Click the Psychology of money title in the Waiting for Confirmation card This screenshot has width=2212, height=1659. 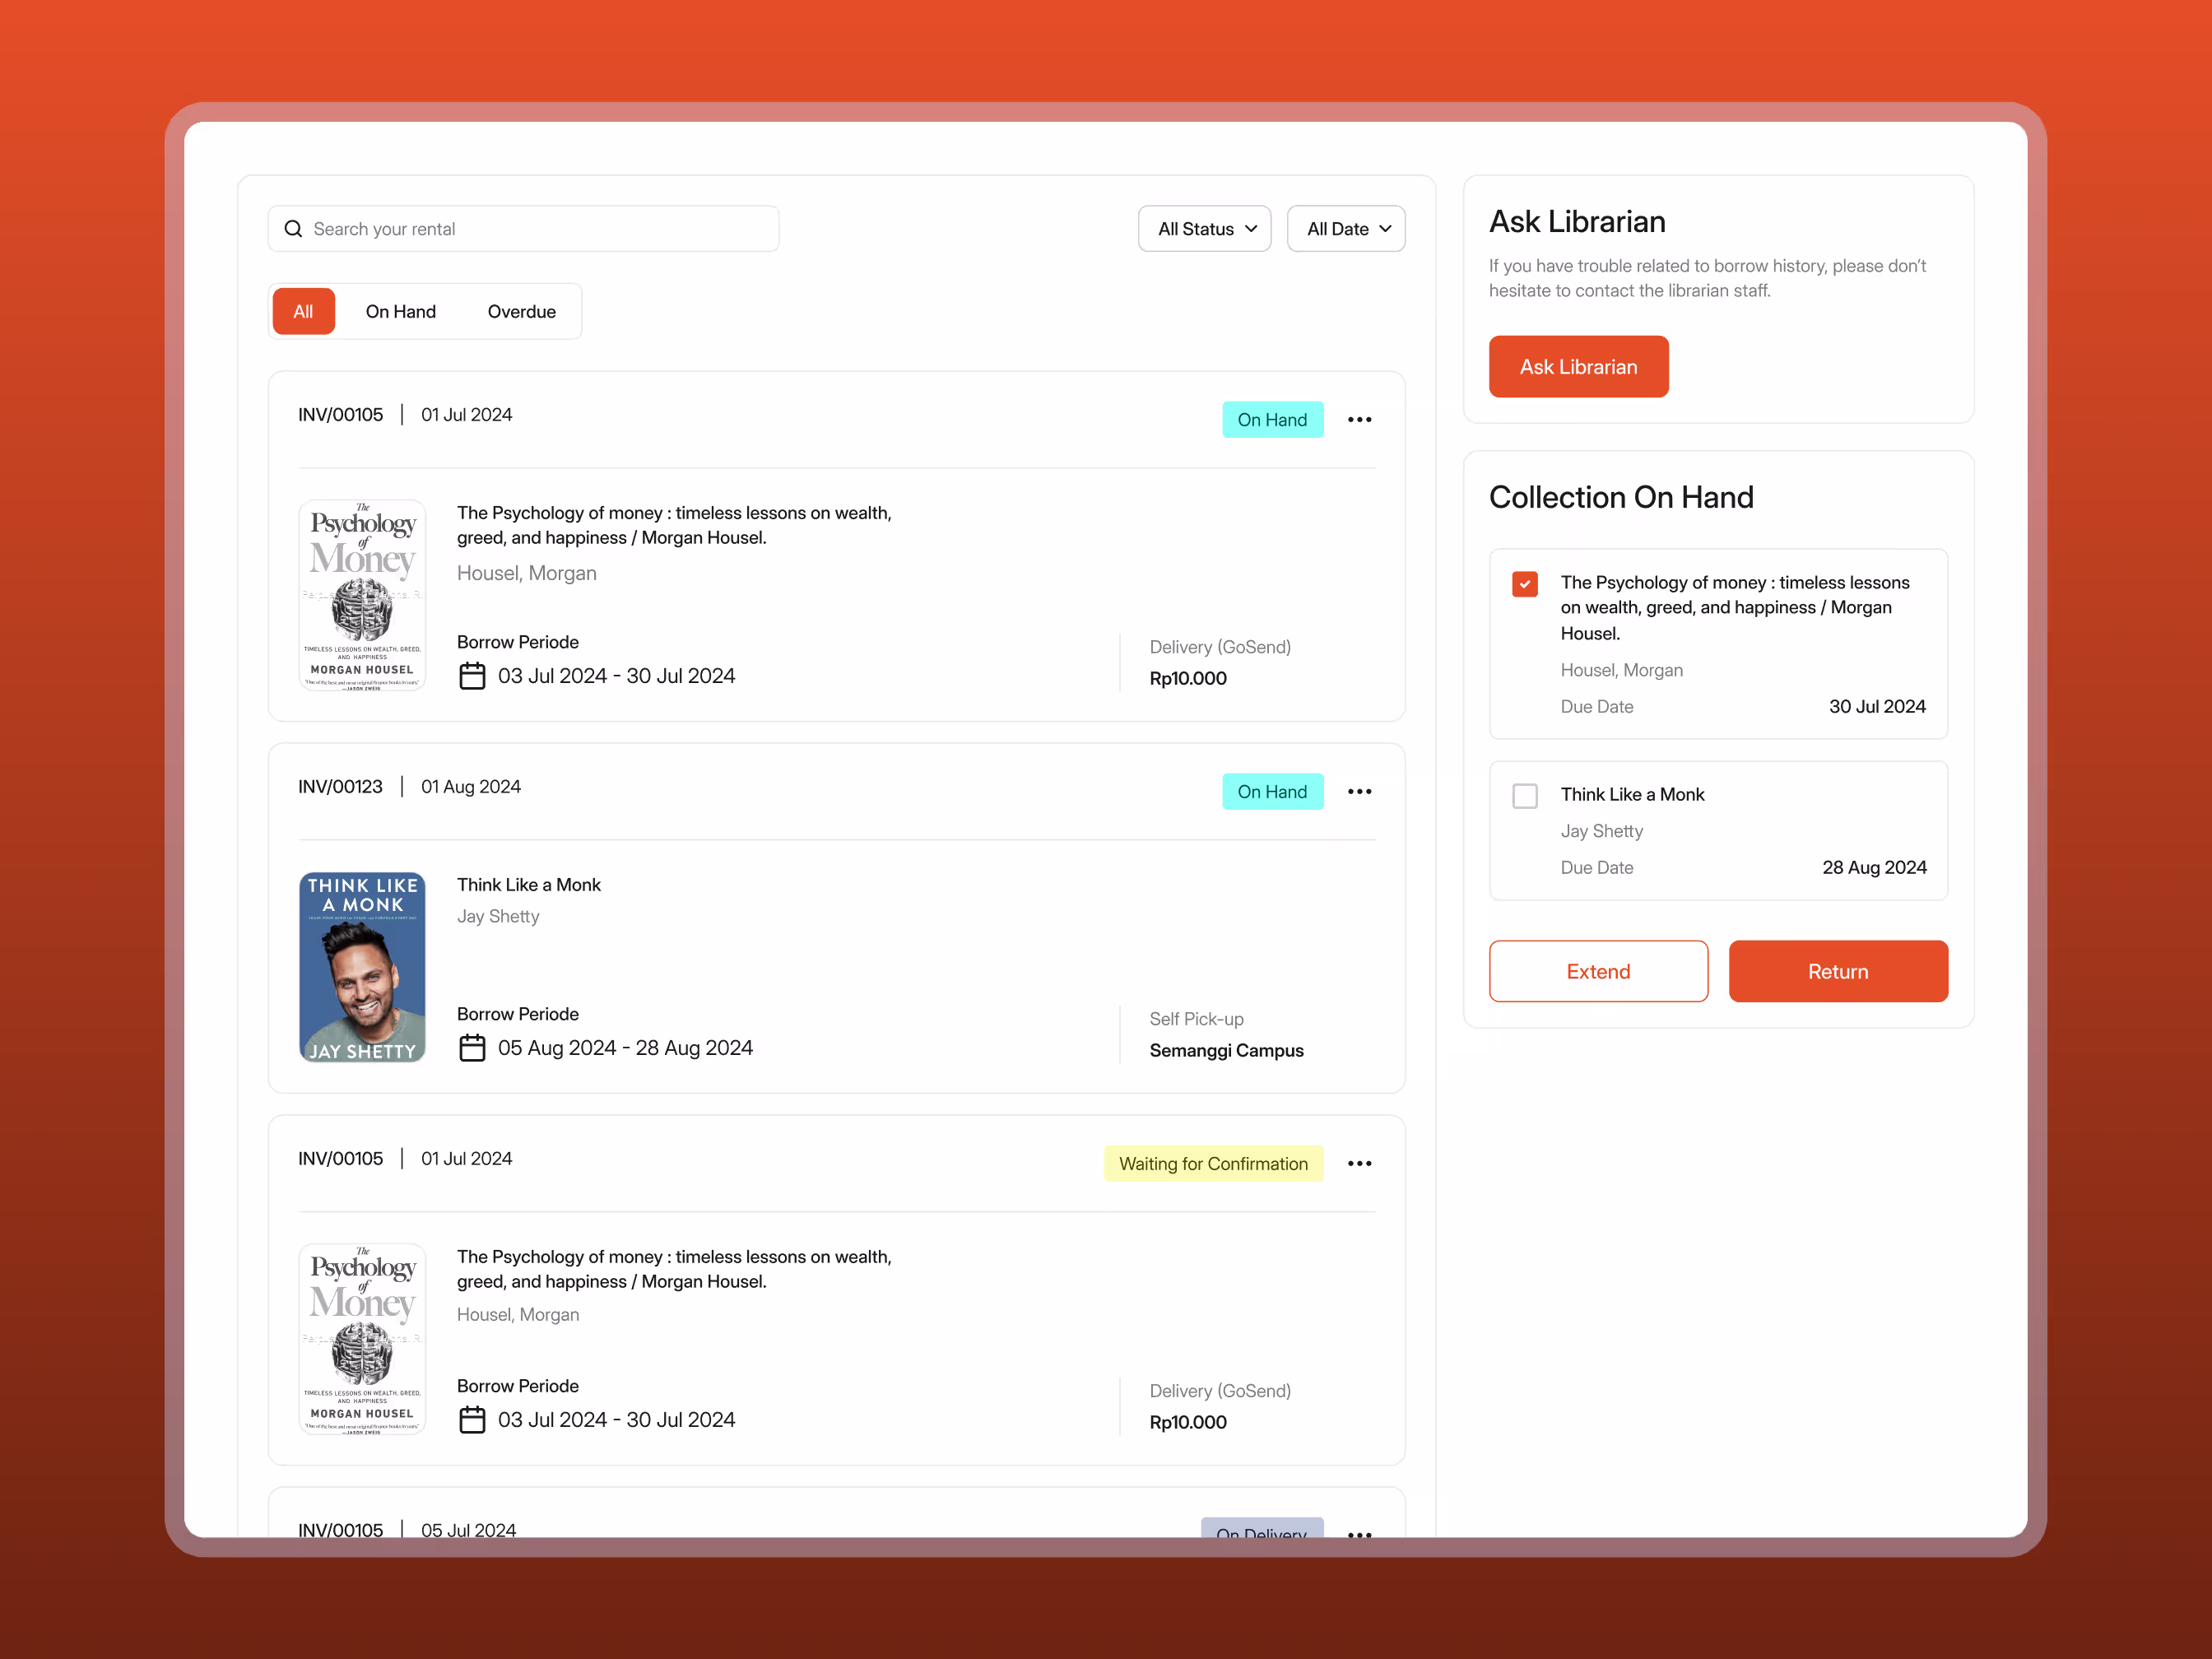[x=674, y=1269]
